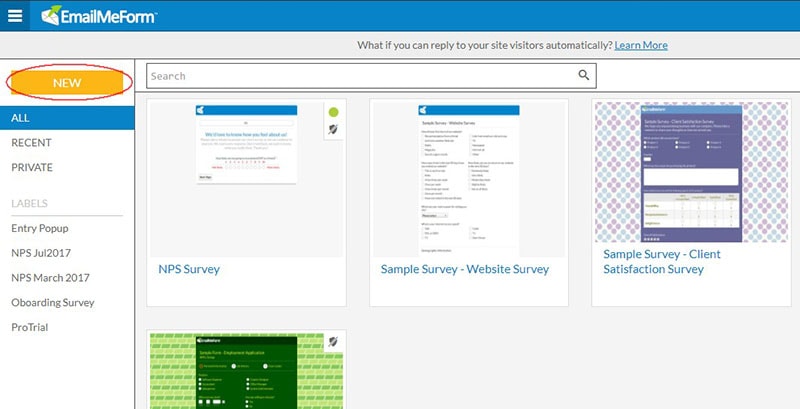Filter by ProTrial label
800x409 pixels.
(x=30, y=327)
